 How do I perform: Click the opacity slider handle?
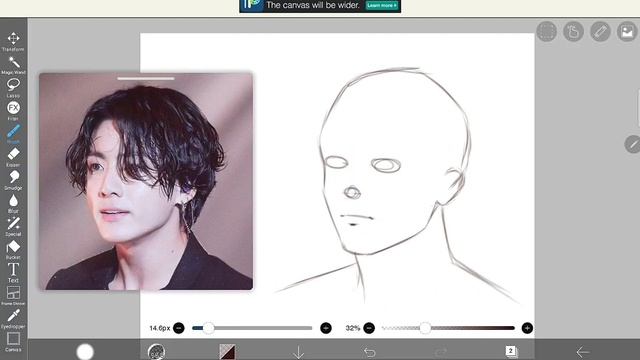pos(425,328)
